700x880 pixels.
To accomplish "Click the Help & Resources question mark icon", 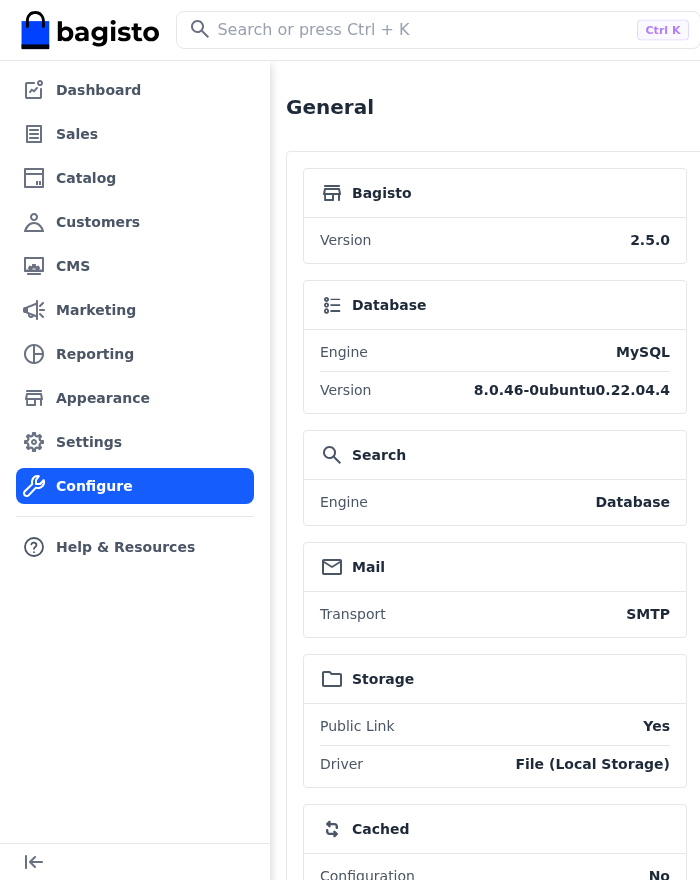I will (34, 547).
